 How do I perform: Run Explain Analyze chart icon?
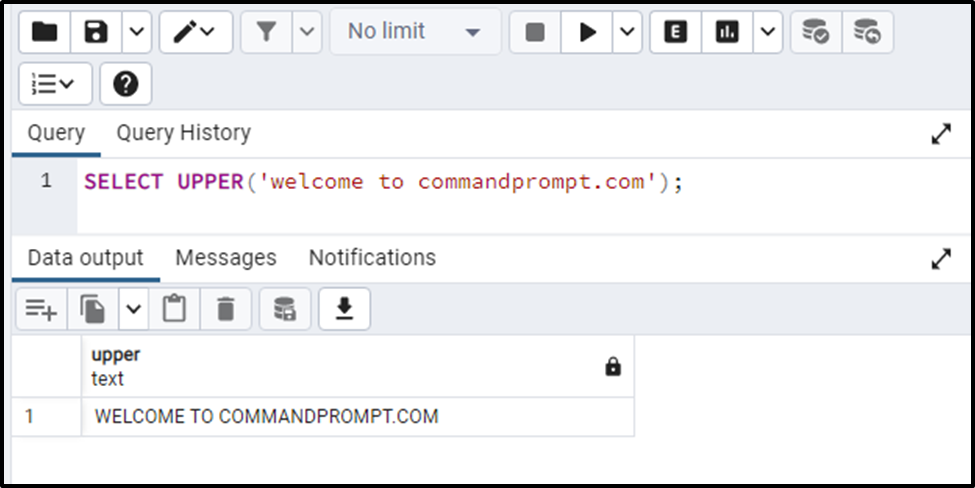[x=727, y=32]
